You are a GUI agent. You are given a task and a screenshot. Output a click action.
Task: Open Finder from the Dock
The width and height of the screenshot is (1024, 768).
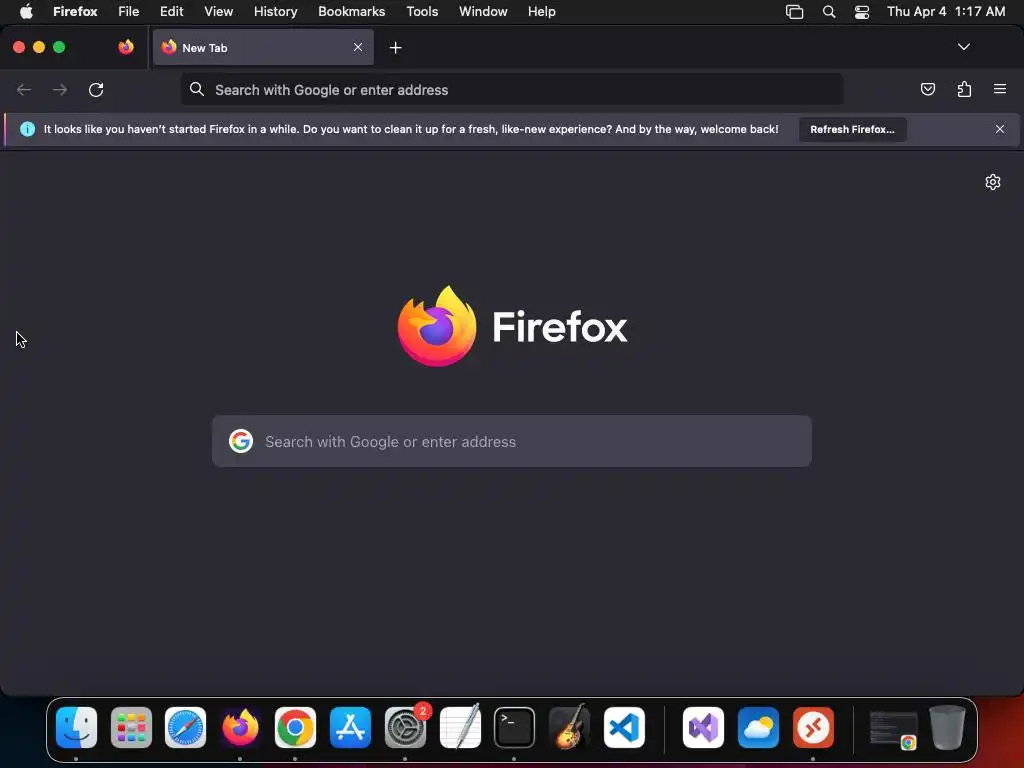(76, 727)
